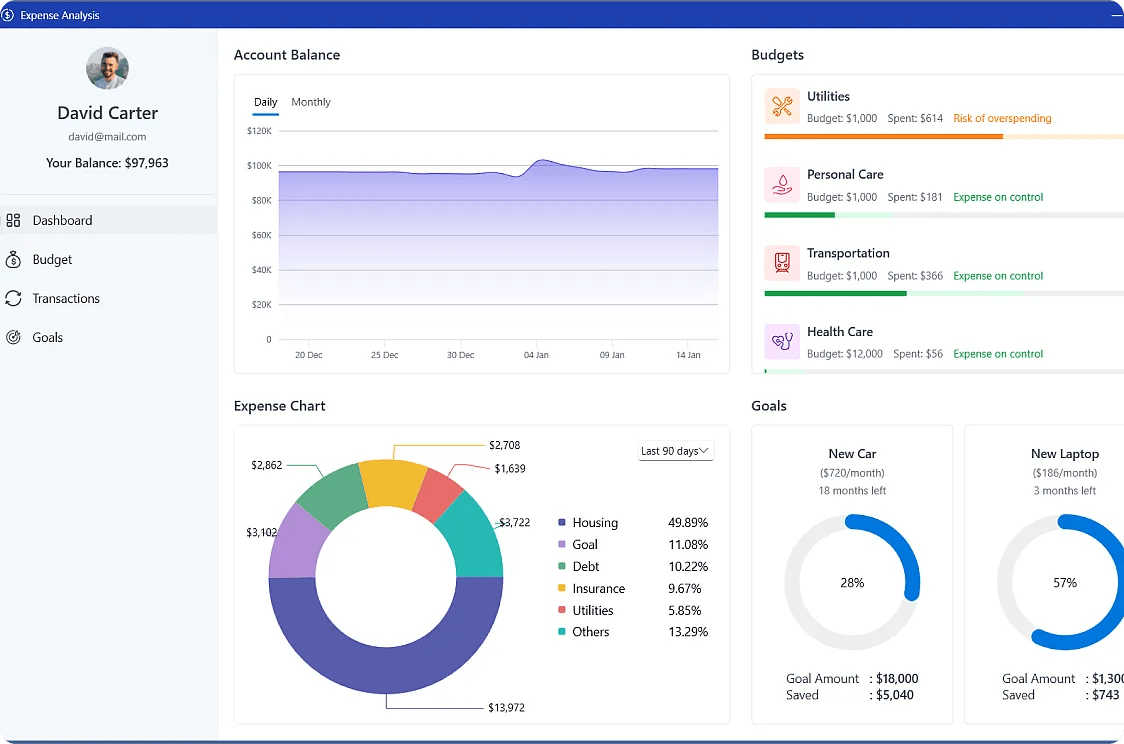The image size is (1124, 744).
Task: Switch to the Monthly balance tab
Action: click(x=311, y=101)
